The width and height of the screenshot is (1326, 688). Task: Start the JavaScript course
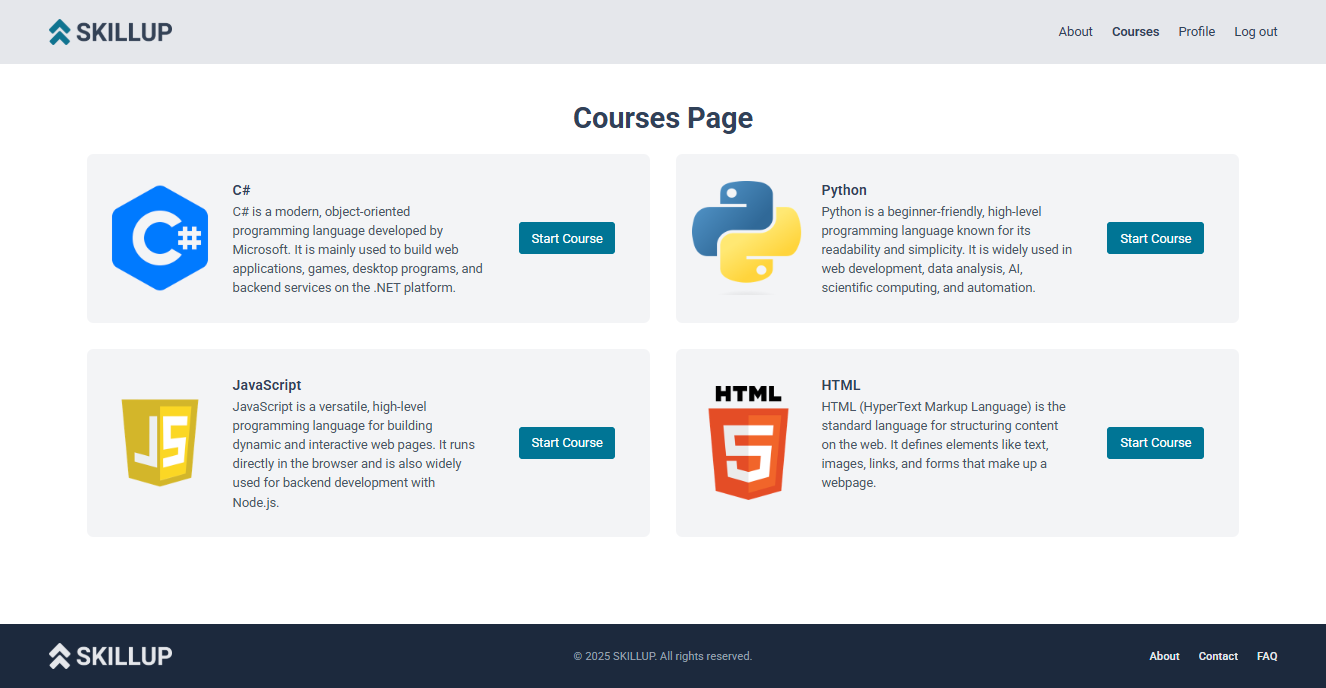(566, 443)
